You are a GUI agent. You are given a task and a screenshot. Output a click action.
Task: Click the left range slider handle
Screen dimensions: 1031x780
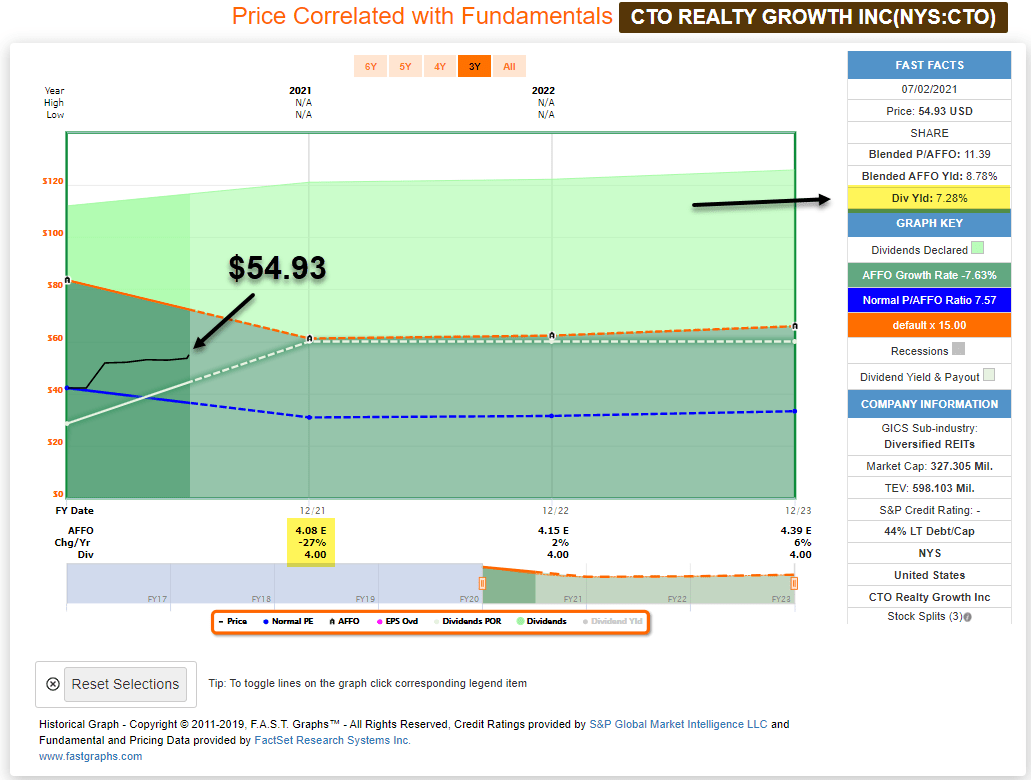click(x=482, y=583)
